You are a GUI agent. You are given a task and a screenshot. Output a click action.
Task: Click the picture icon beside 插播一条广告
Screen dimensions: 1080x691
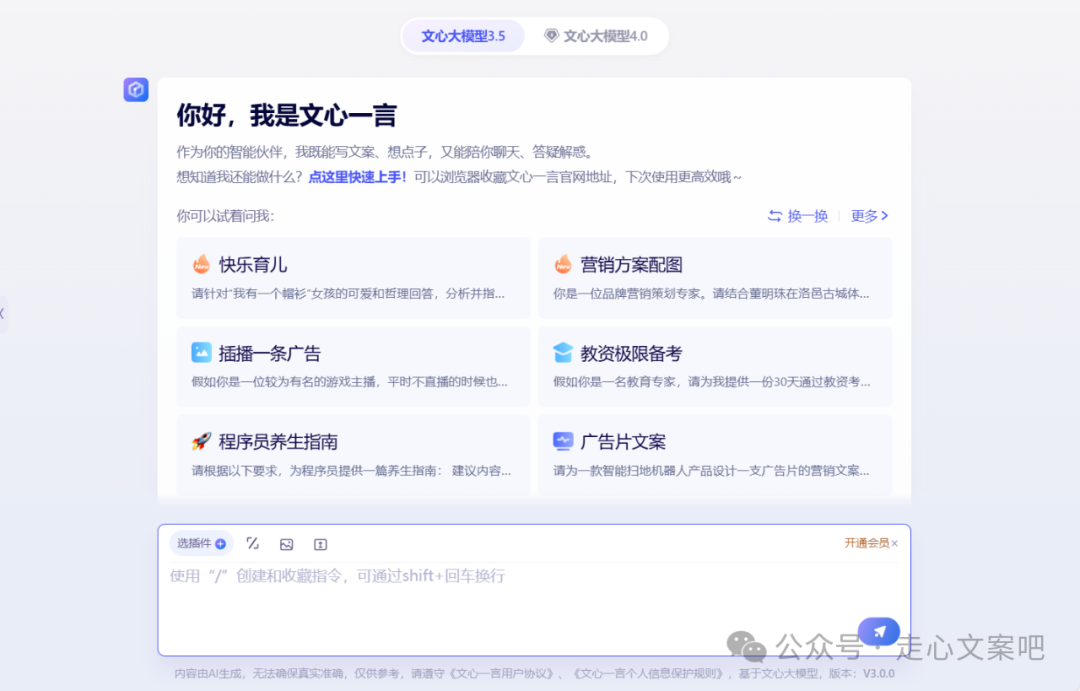point(199,352)
